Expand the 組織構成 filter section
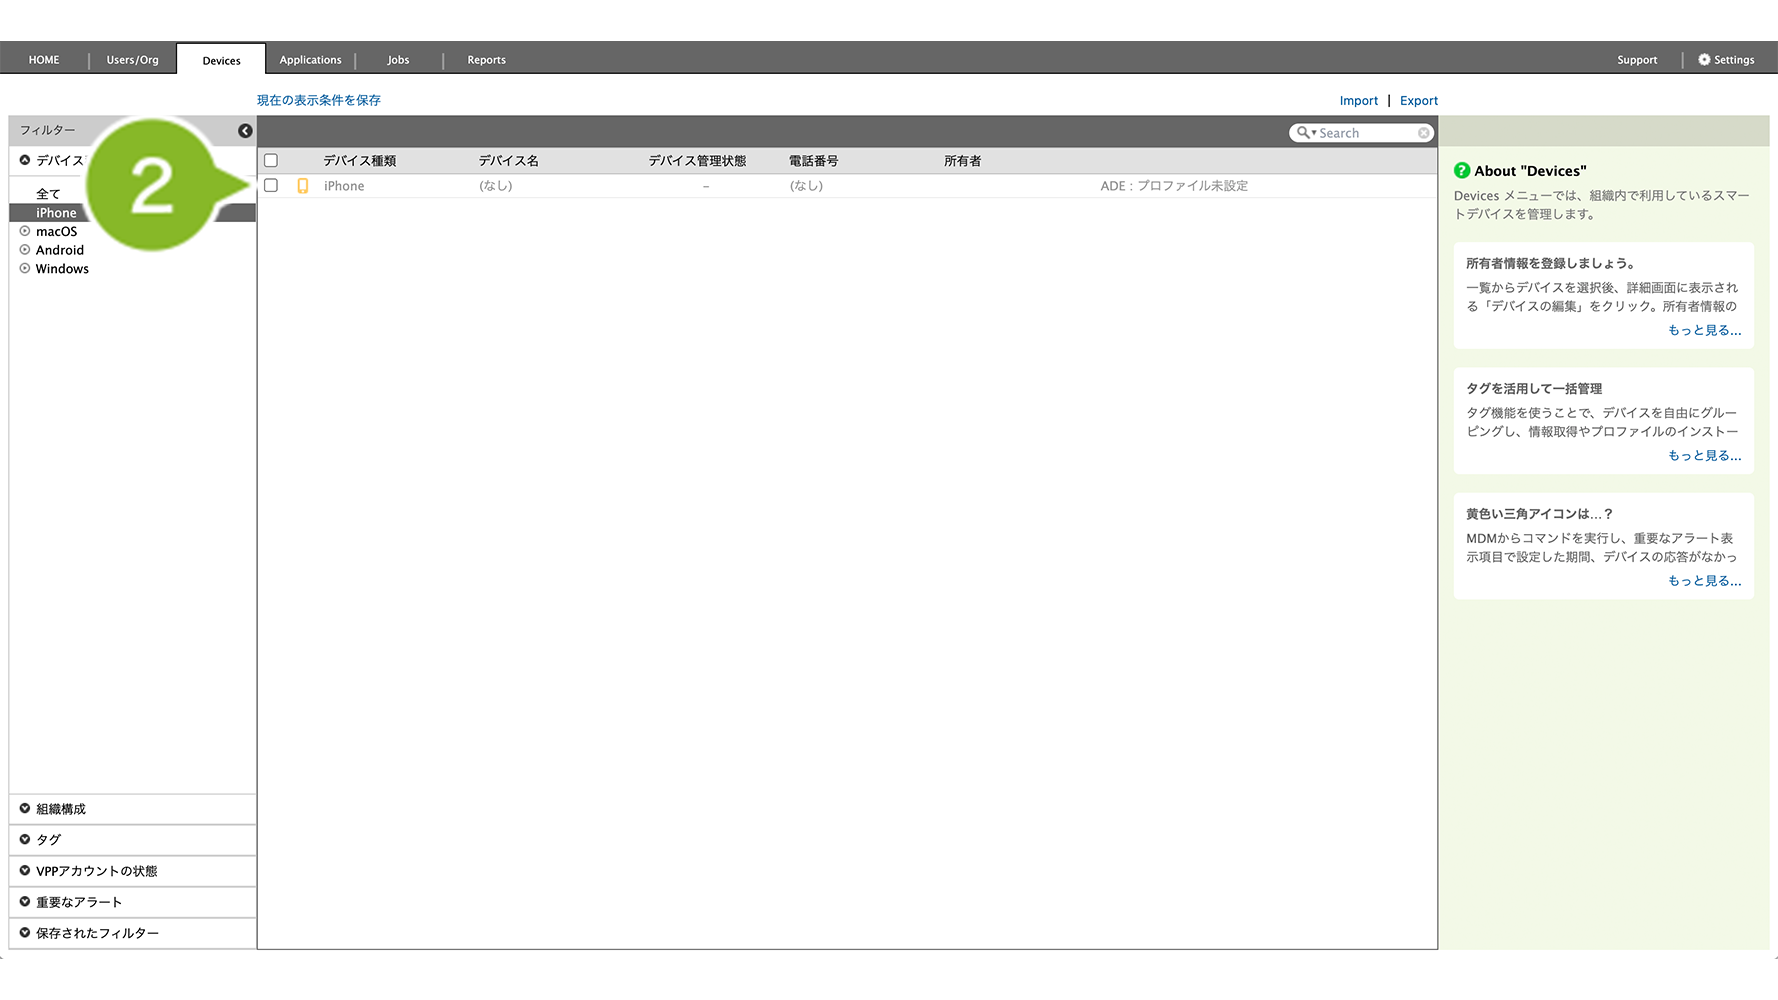Viewport: 1778px width, 1000px height. [x=25, y=809]
